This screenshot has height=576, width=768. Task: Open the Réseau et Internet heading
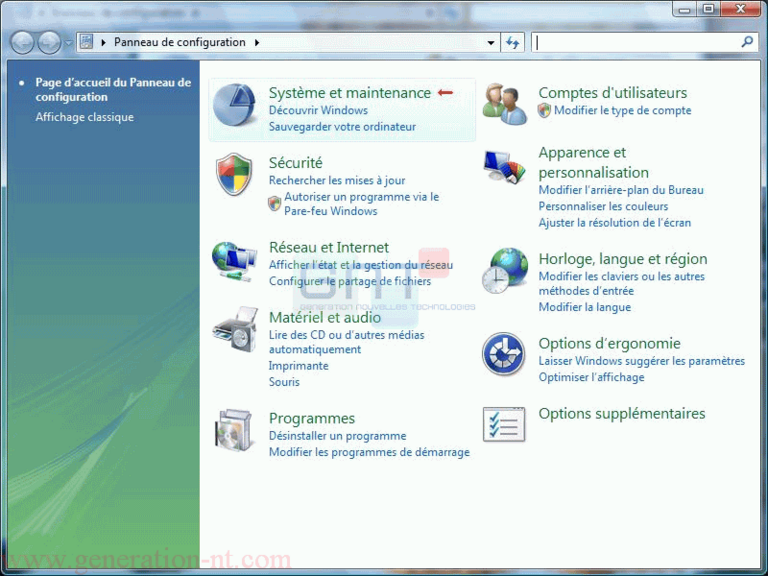coord(329,247)
